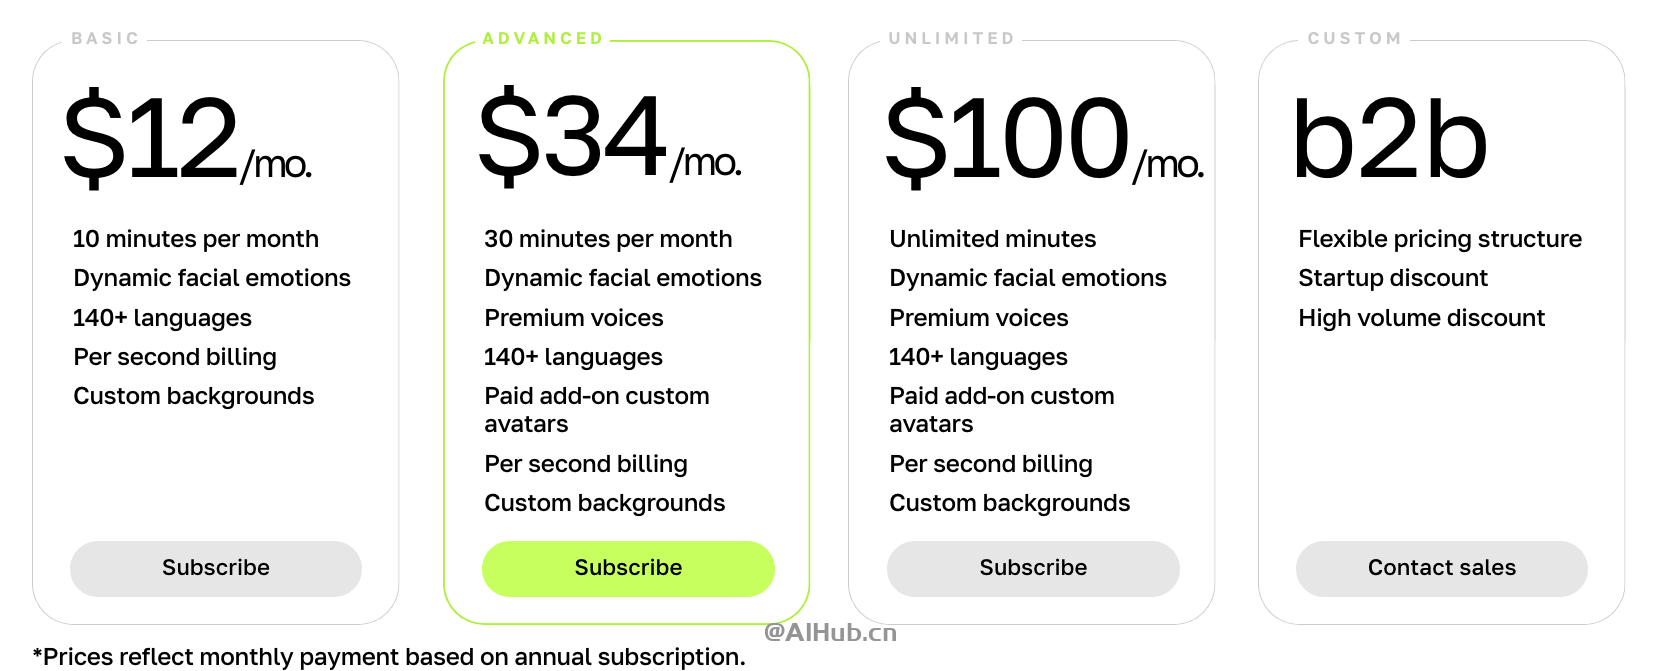Screen dimensions: 1660x671
Task: Click 'Unlimited minutes' feature text
Action: coord(993,239)
